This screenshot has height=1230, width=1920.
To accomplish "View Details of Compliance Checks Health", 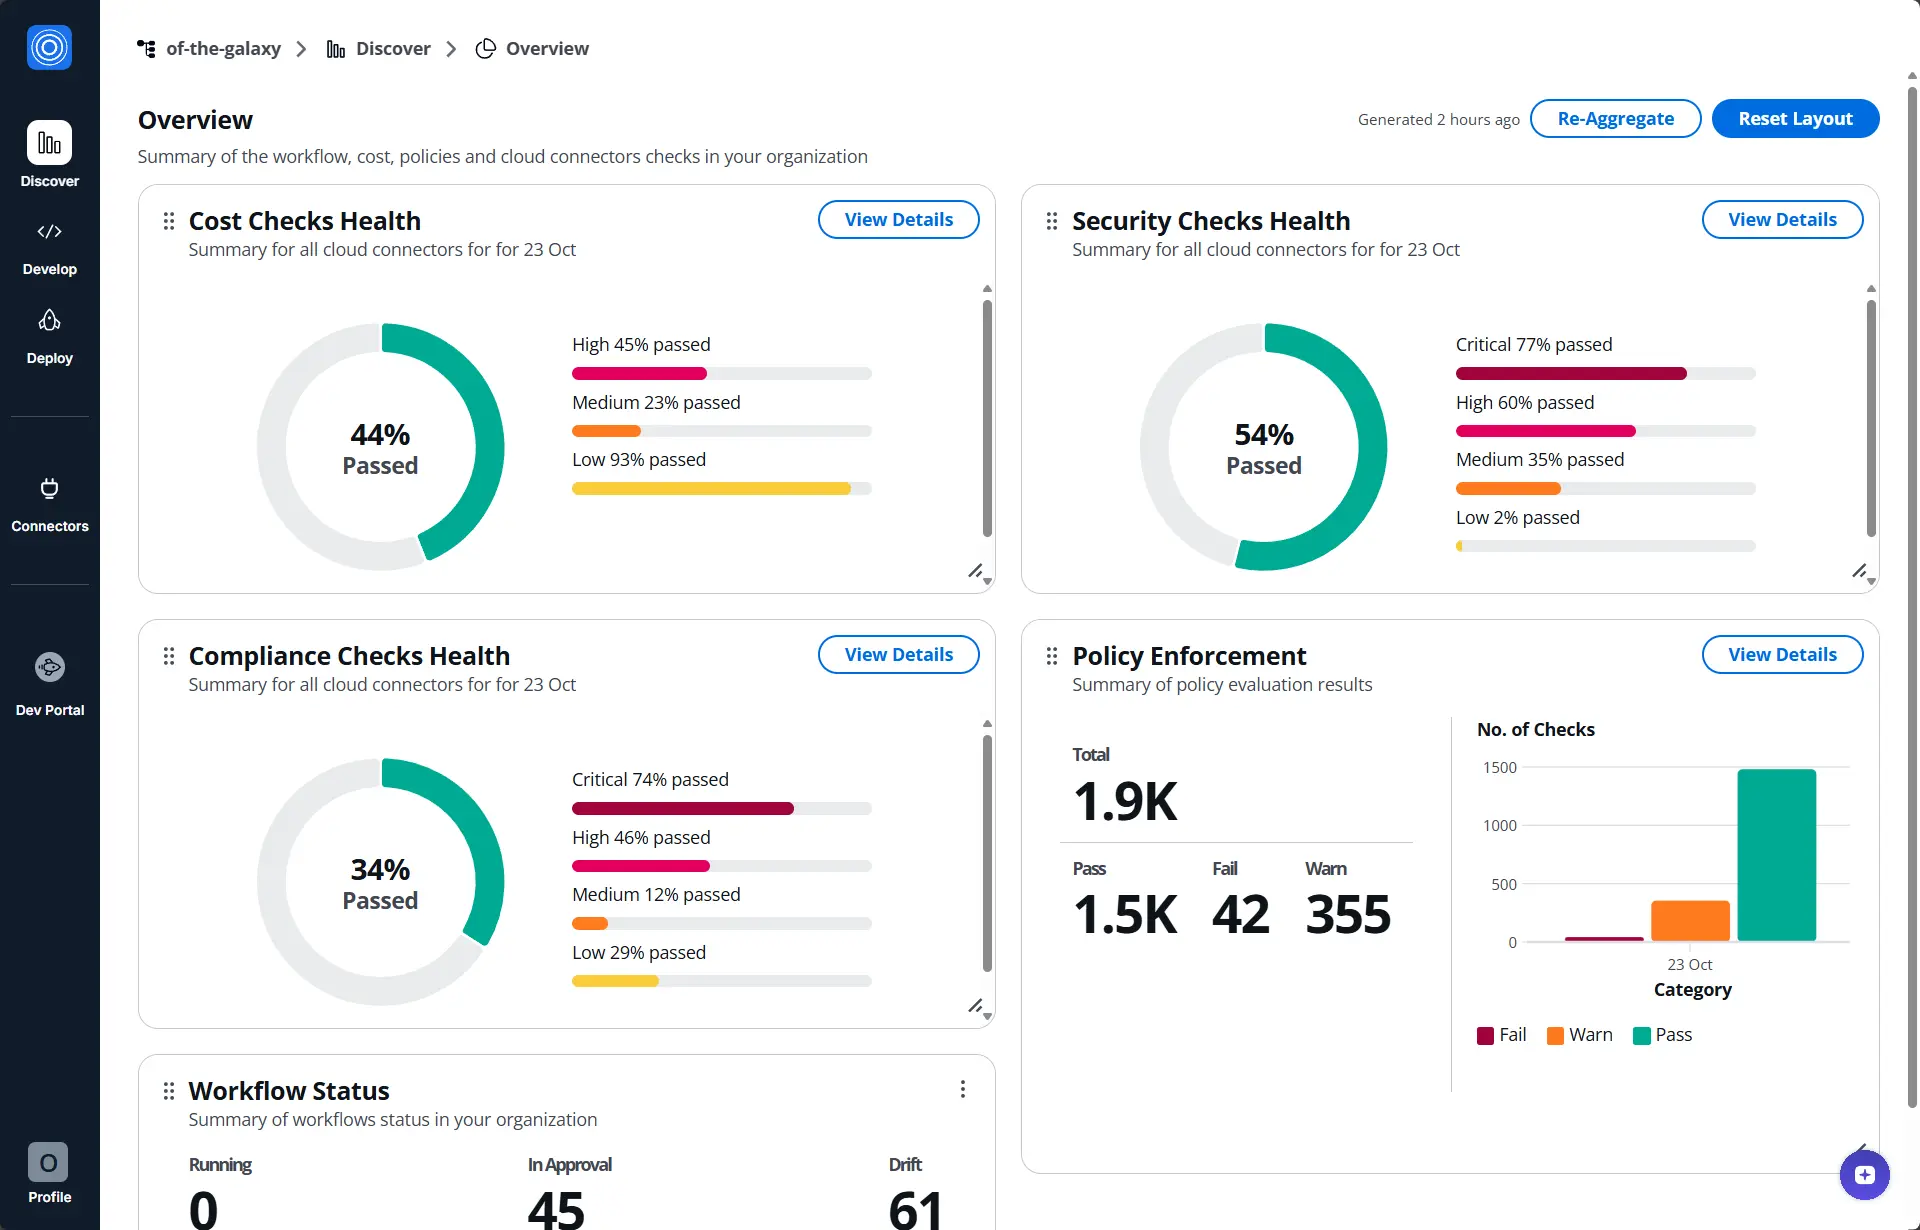I will coord(898,655).
